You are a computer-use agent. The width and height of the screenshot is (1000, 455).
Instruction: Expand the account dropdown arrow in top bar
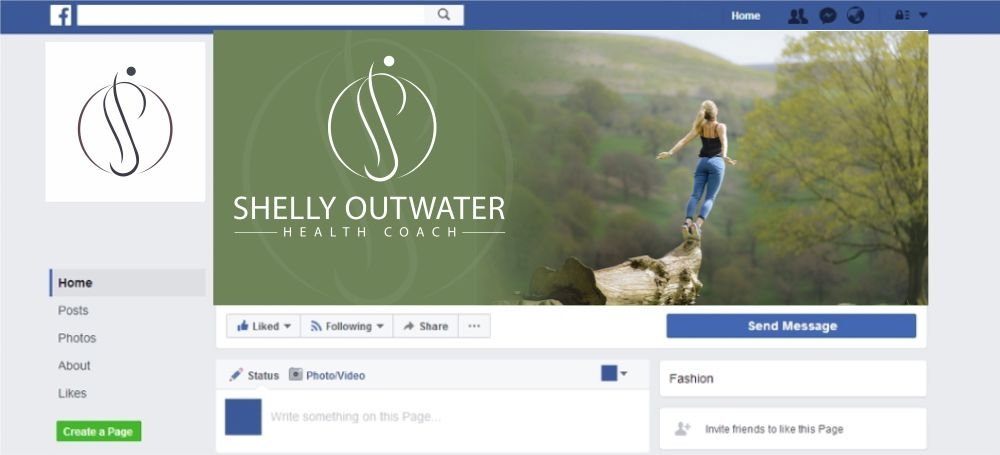[923, 15]
